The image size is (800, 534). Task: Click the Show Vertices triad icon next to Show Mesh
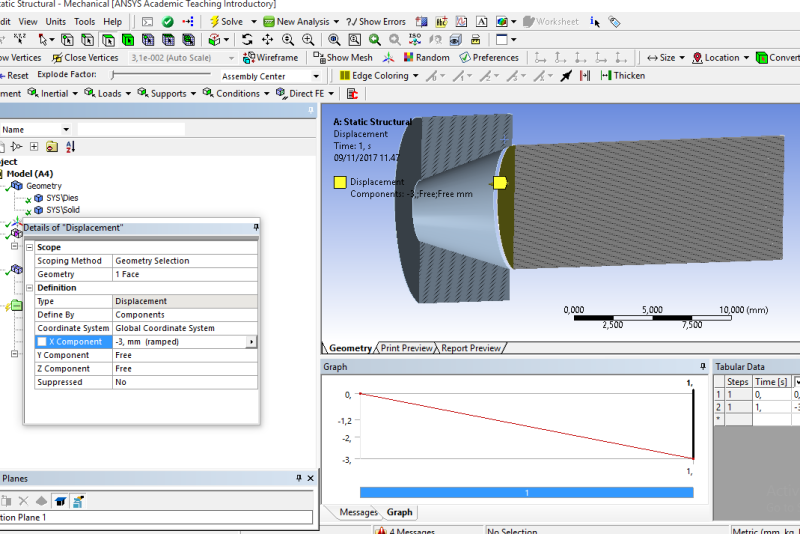(x=389, y=58)
